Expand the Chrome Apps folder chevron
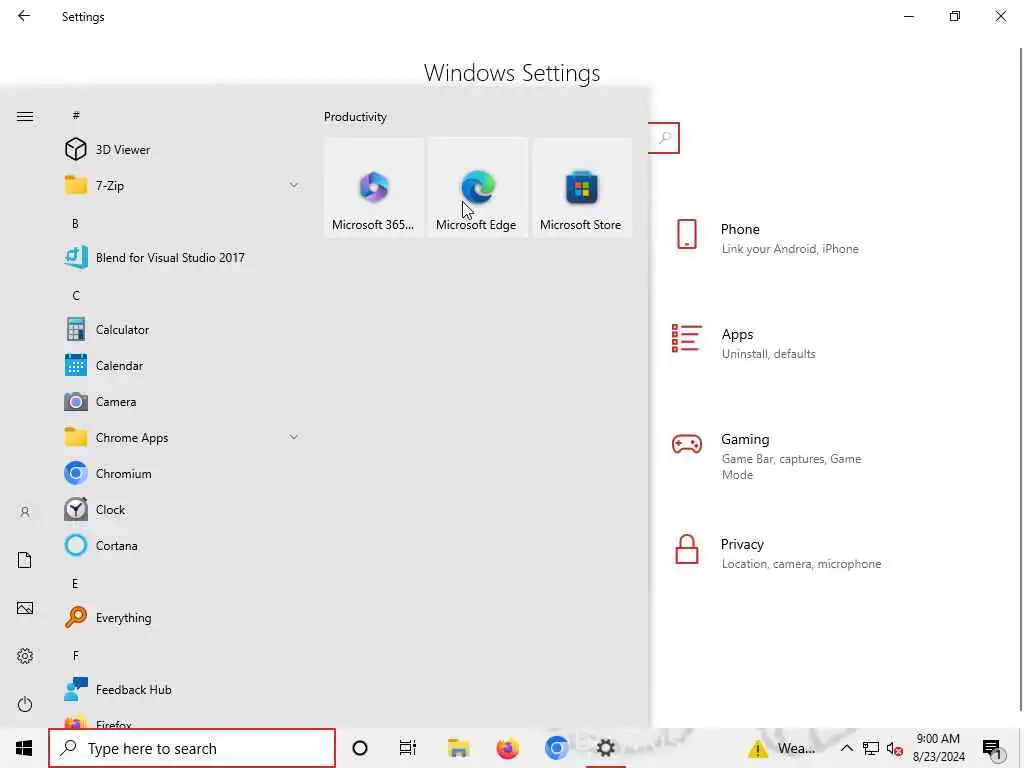 (294, 437)
